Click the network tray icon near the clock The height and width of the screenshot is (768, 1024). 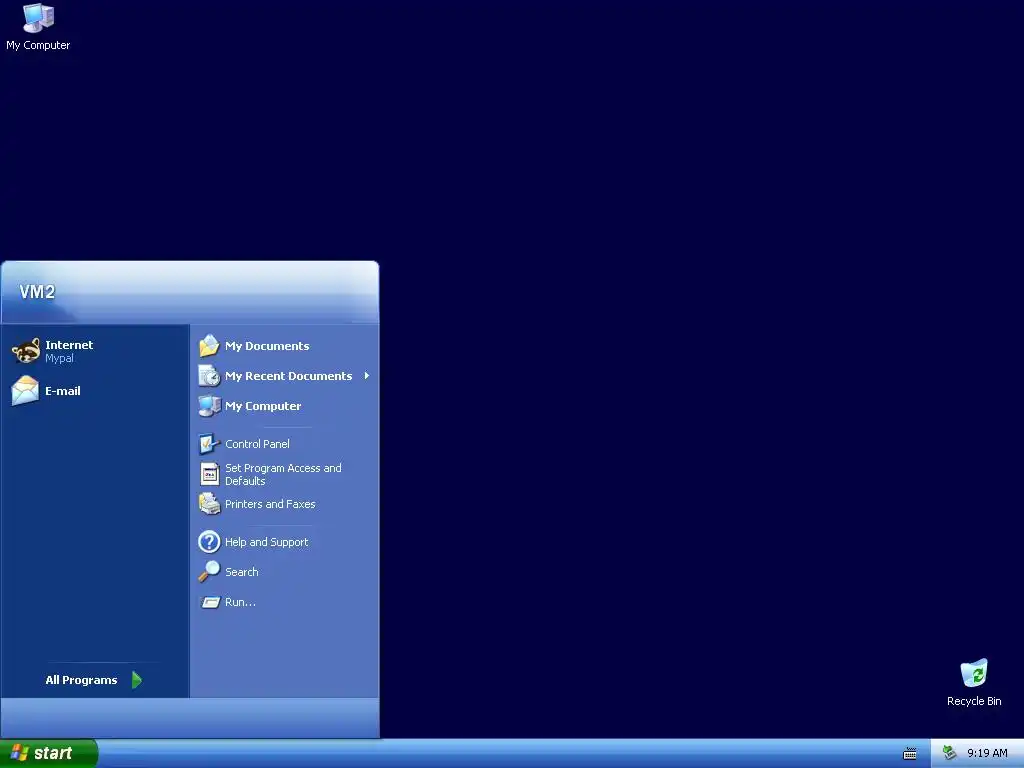coord(949,753)
